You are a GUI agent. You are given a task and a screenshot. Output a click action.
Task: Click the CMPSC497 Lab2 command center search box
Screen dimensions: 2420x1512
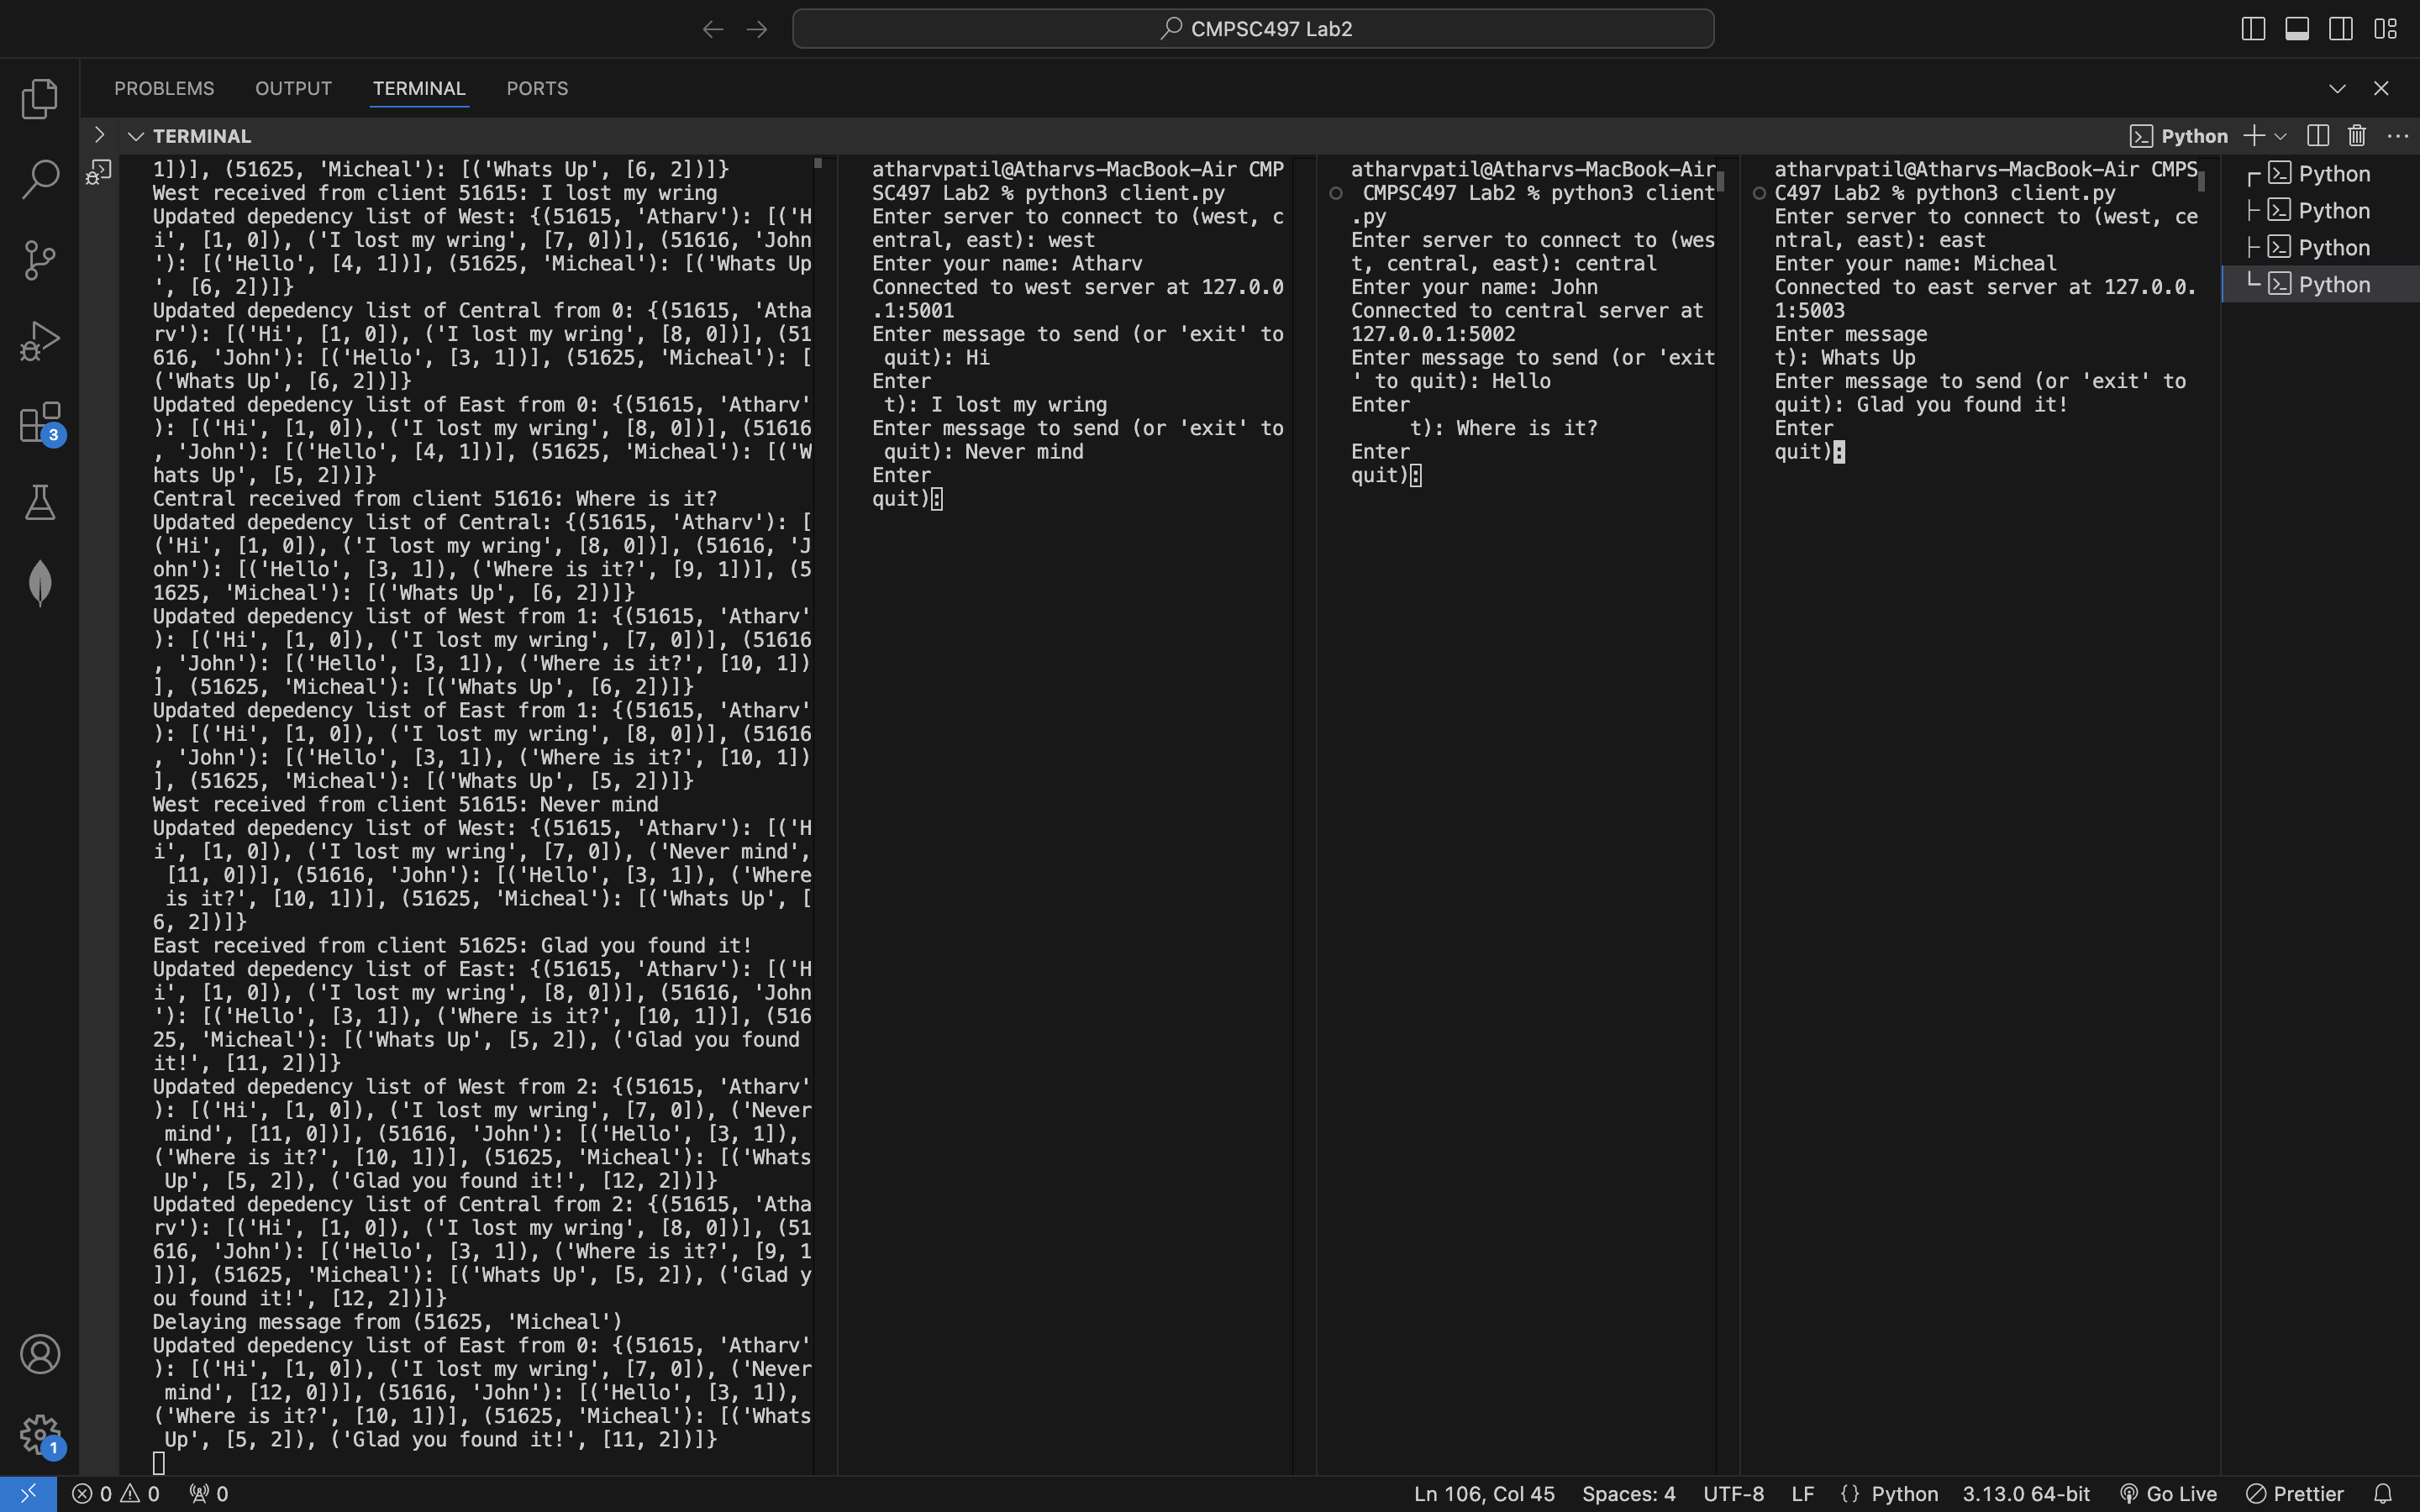pyautogui.click(x=1253, y=29)
